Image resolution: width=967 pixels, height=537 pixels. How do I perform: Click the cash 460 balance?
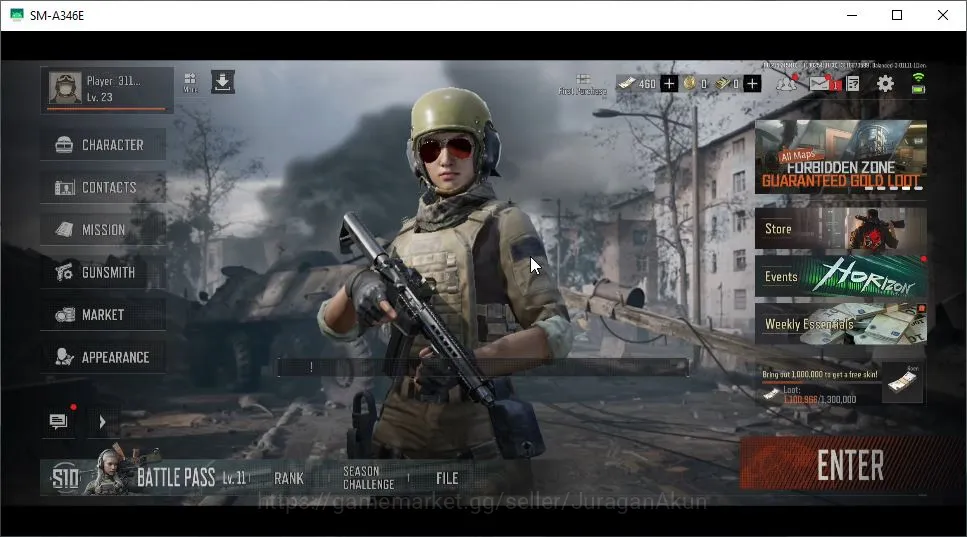click(647, 84)
